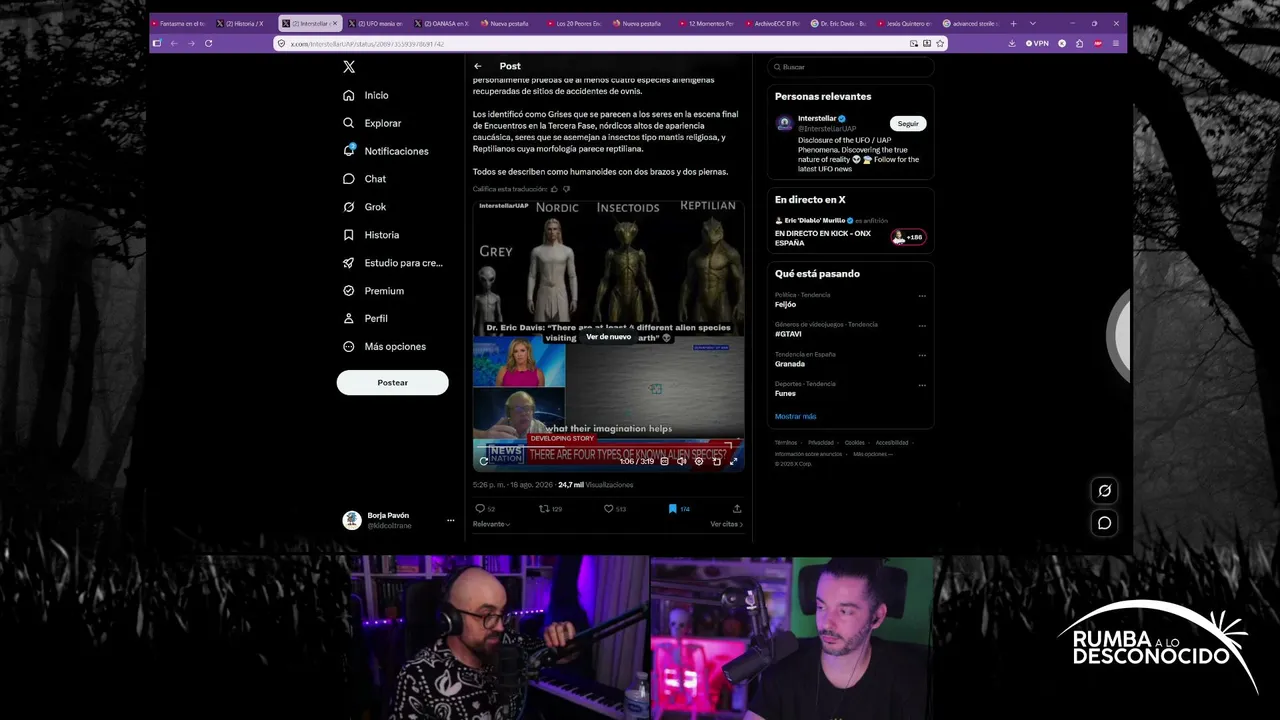Viewport: 1280px width, 720px height.
Task: Open the browser downloads icon
Action: (x=1012, y=43)
